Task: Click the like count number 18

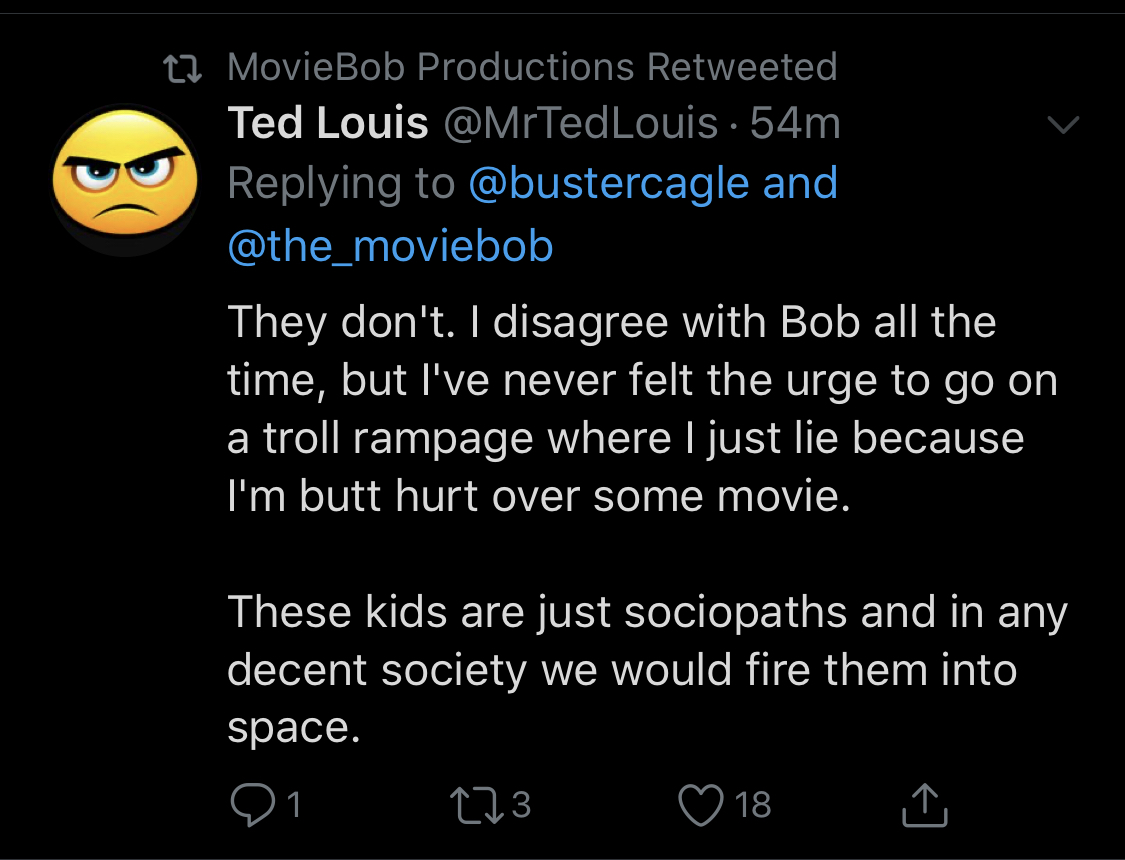Action: click(x=753, y=805)
